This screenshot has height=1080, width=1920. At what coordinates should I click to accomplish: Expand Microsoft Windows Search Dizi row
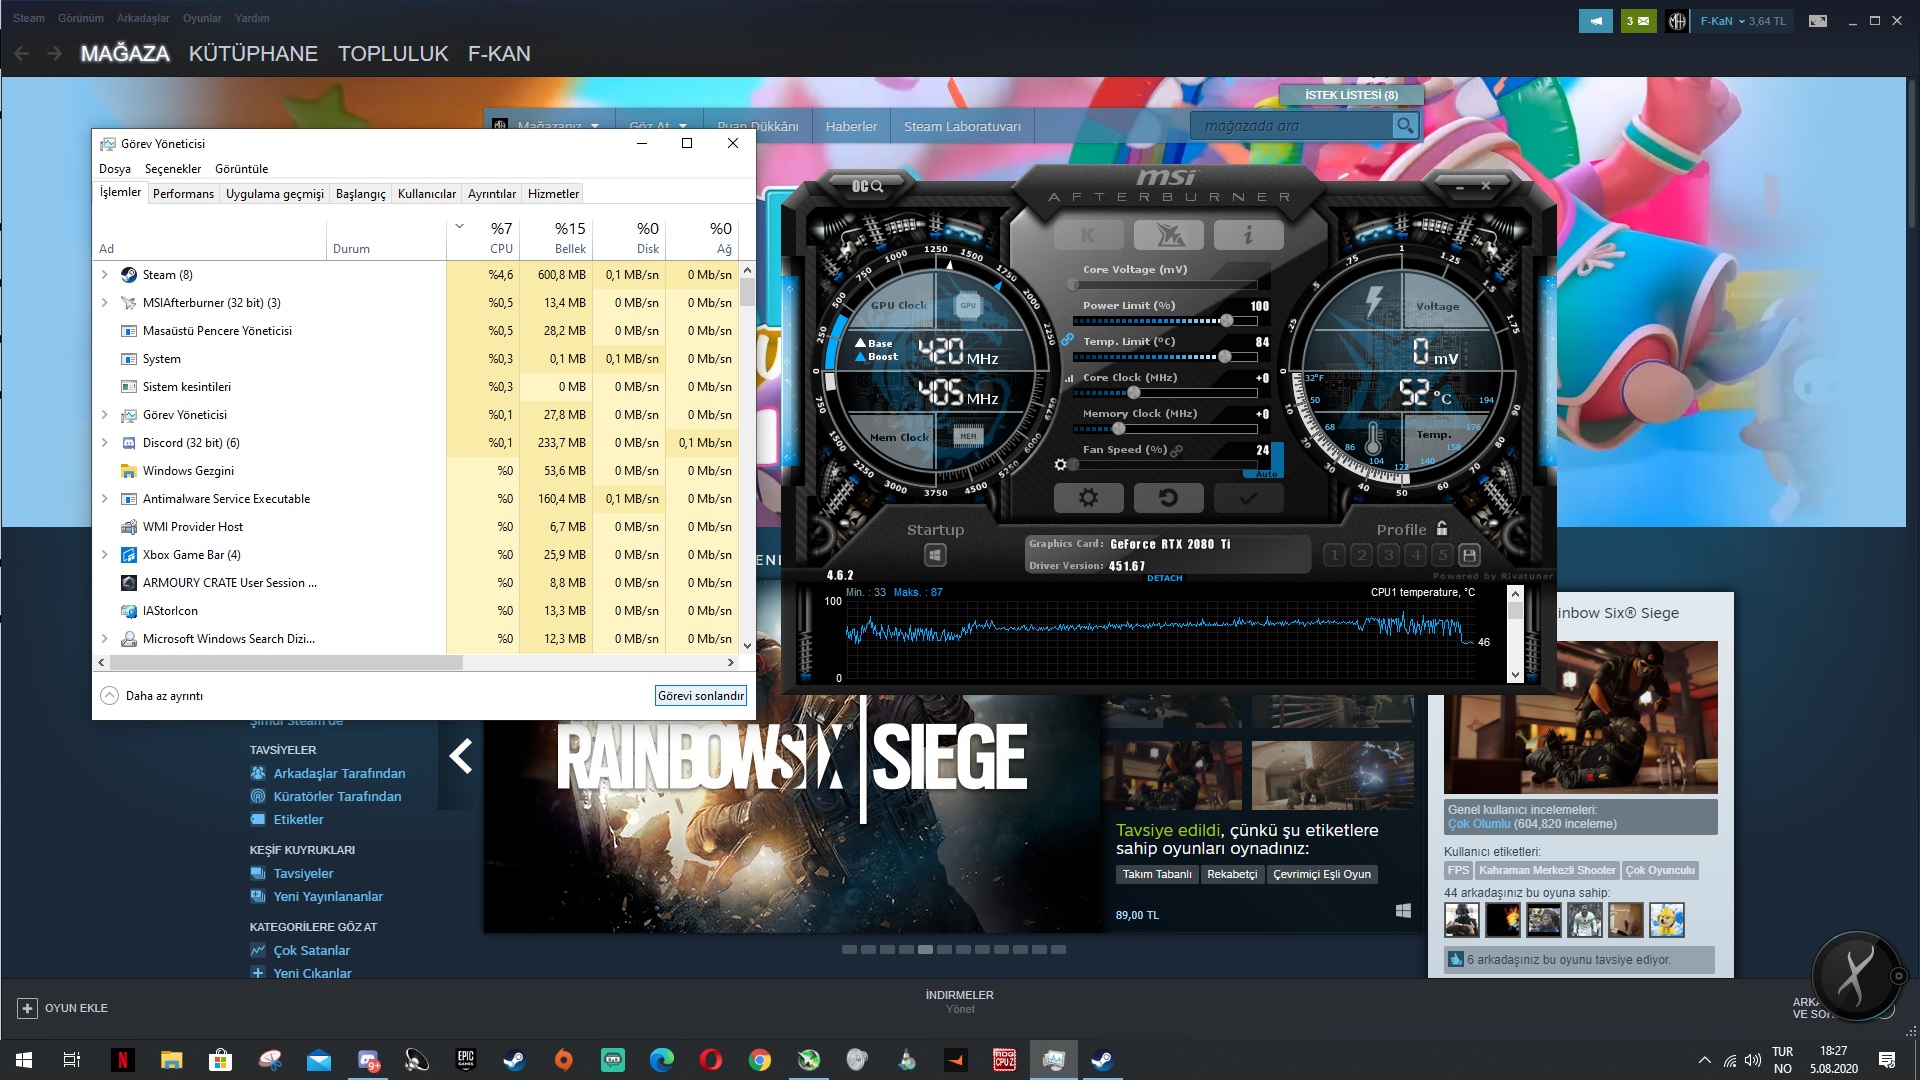105,638
